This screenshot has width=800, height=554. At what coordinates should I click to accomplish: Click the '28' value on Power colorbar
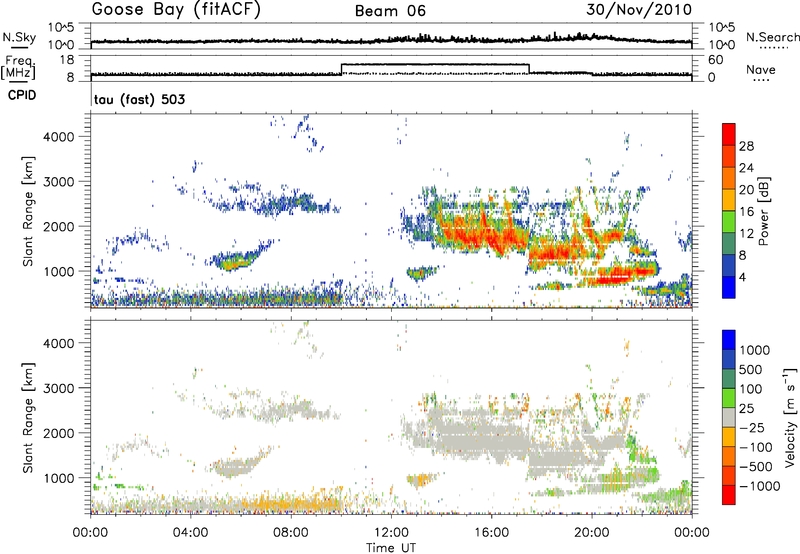pyautogui.click(x=746, y=146)
